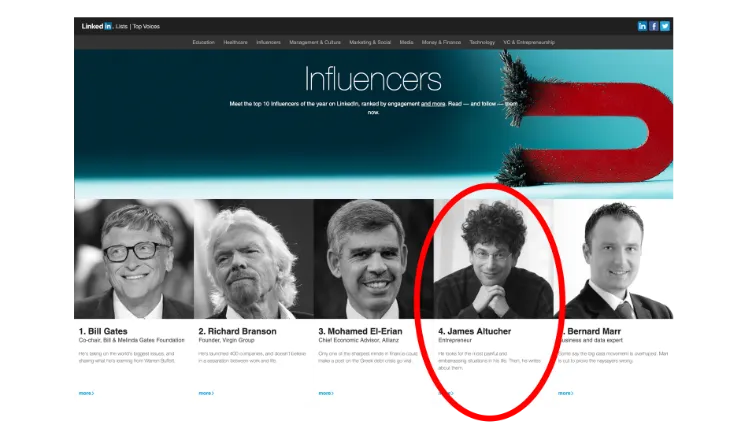
Task: Open 'more' link under Richard Branson
Action: click(x=206, y=393)
